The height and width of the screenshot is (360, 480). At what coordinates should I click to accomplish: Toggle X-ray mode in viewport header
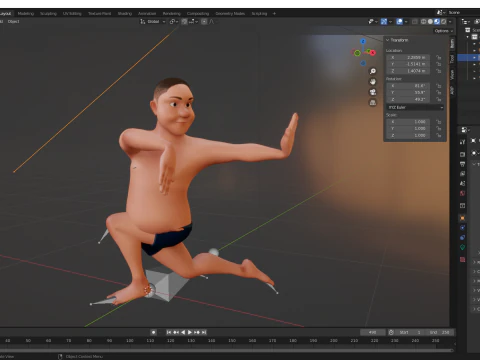coord(415,22)
